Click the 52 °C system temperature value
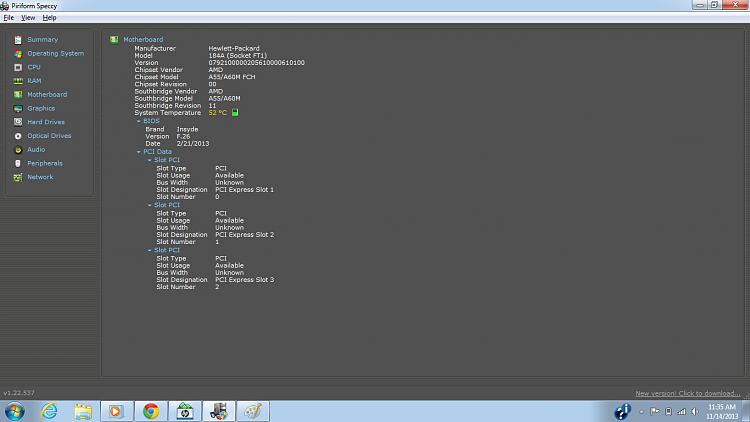The height and width of the screenshot is (422, 750). click(x=218, y=113)
